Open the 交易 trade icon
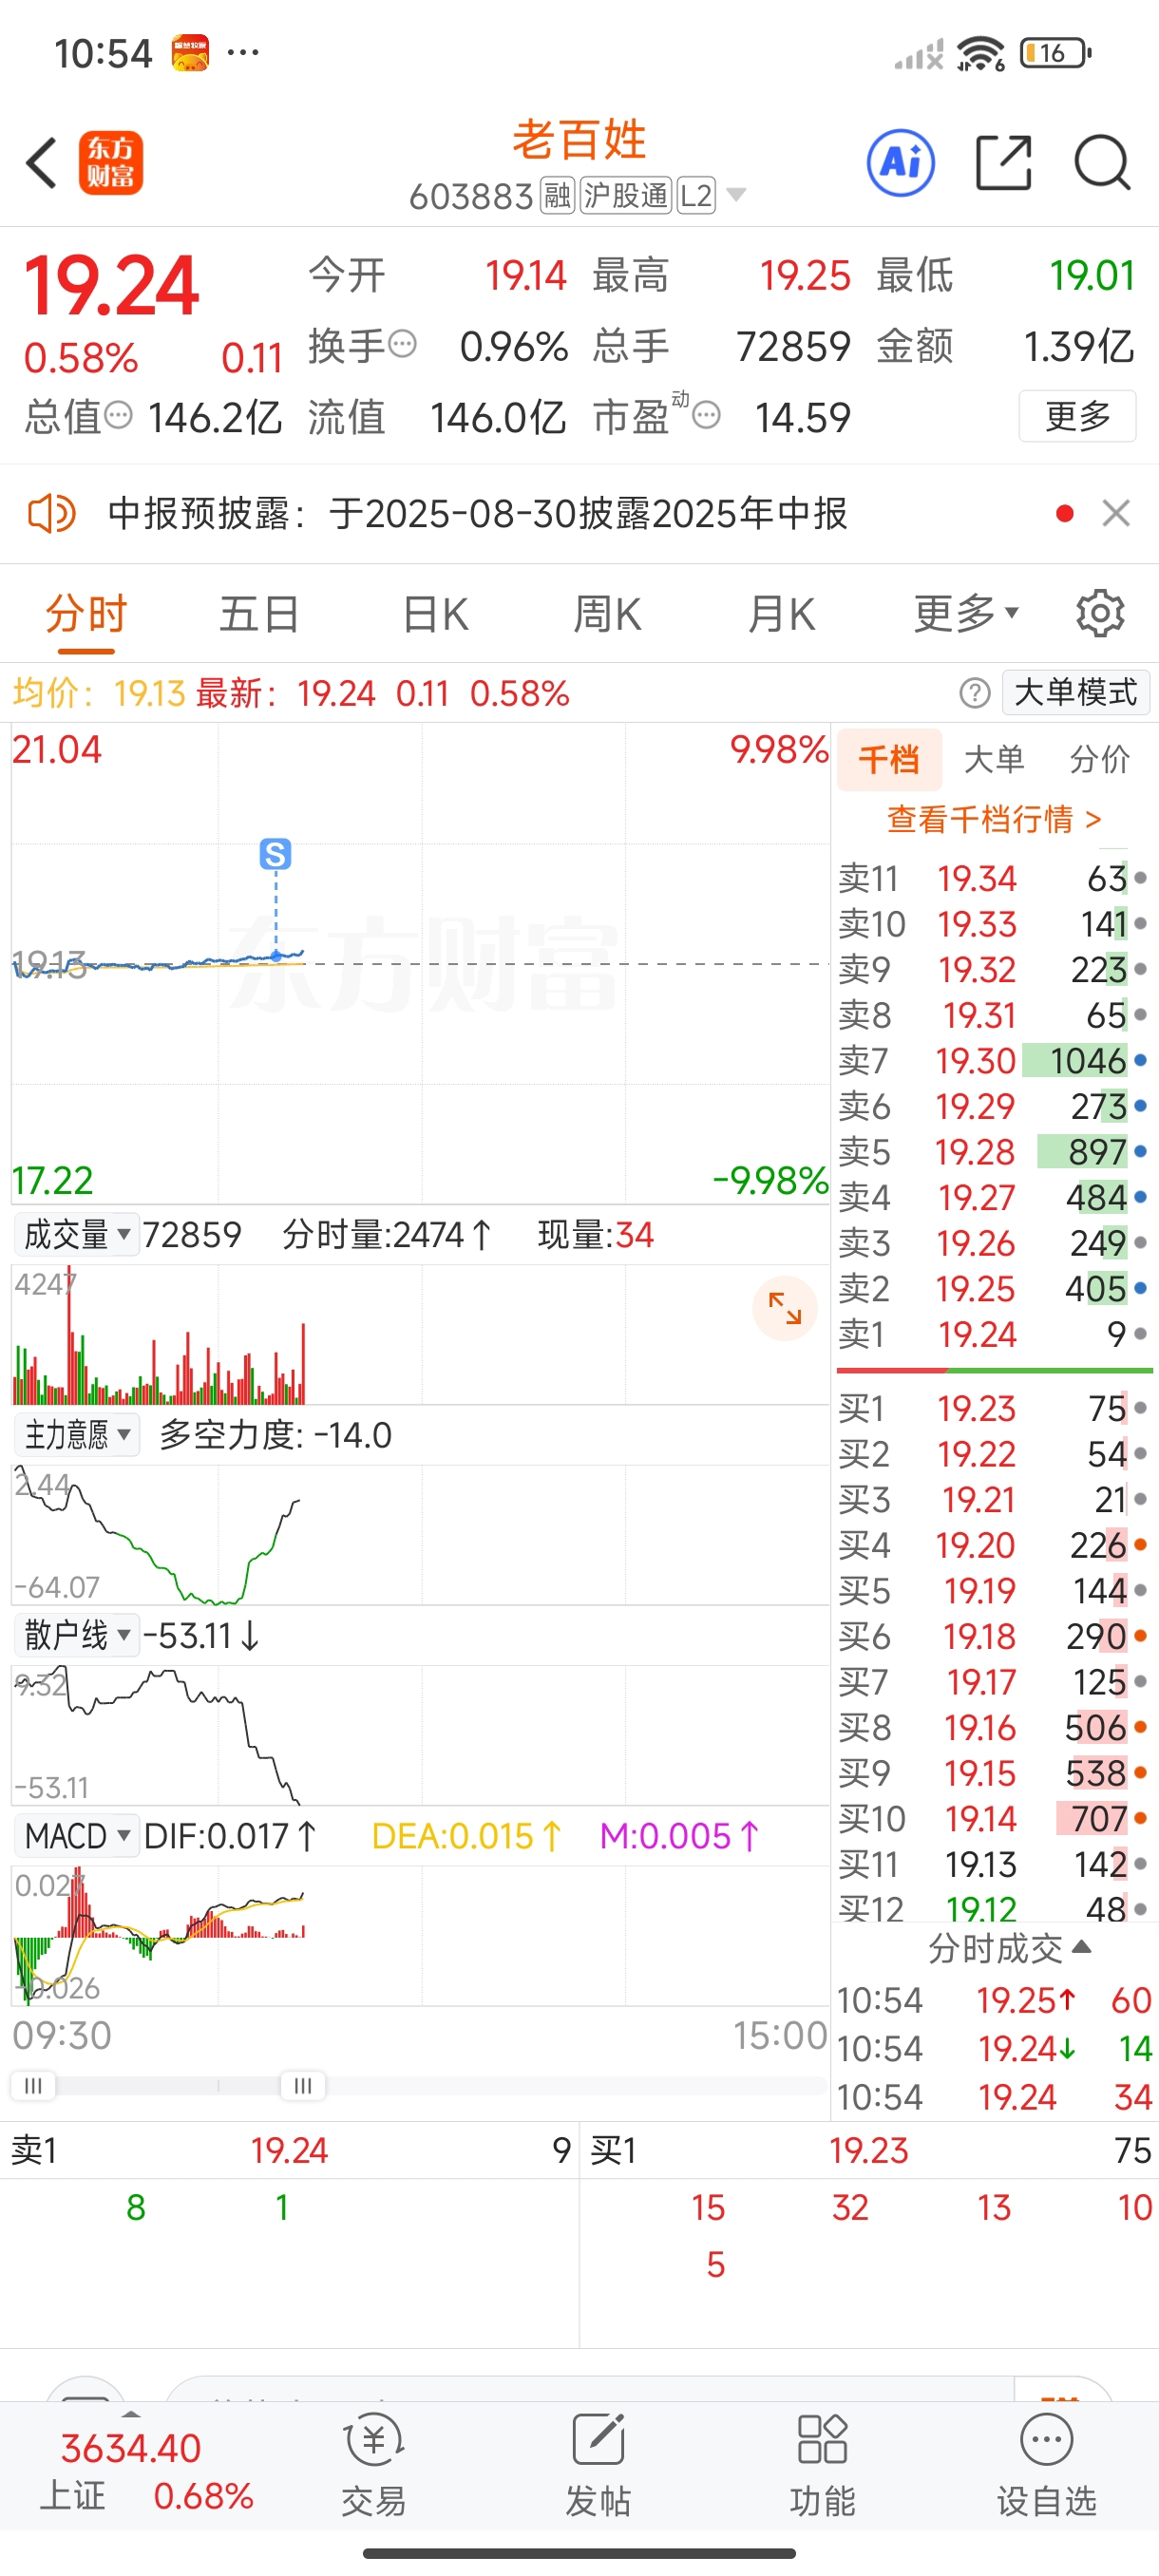The height and width of the screenshot is (2576, 1159). tap(373, 2465)
